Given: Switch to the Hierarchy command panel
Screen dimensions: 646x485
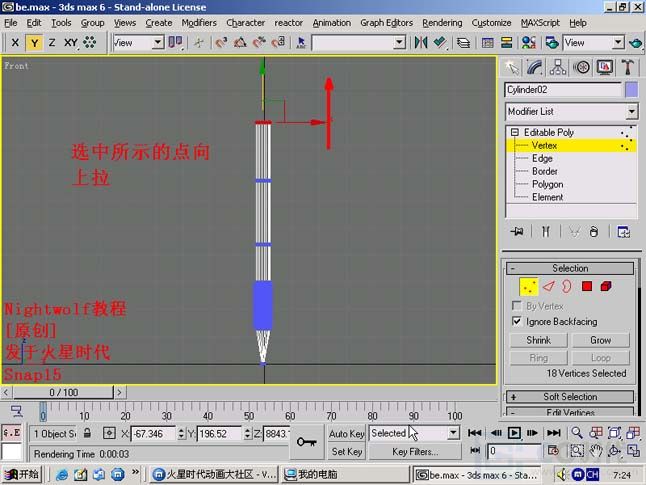Looking at the screenshot, I should (x=558, y=67).
